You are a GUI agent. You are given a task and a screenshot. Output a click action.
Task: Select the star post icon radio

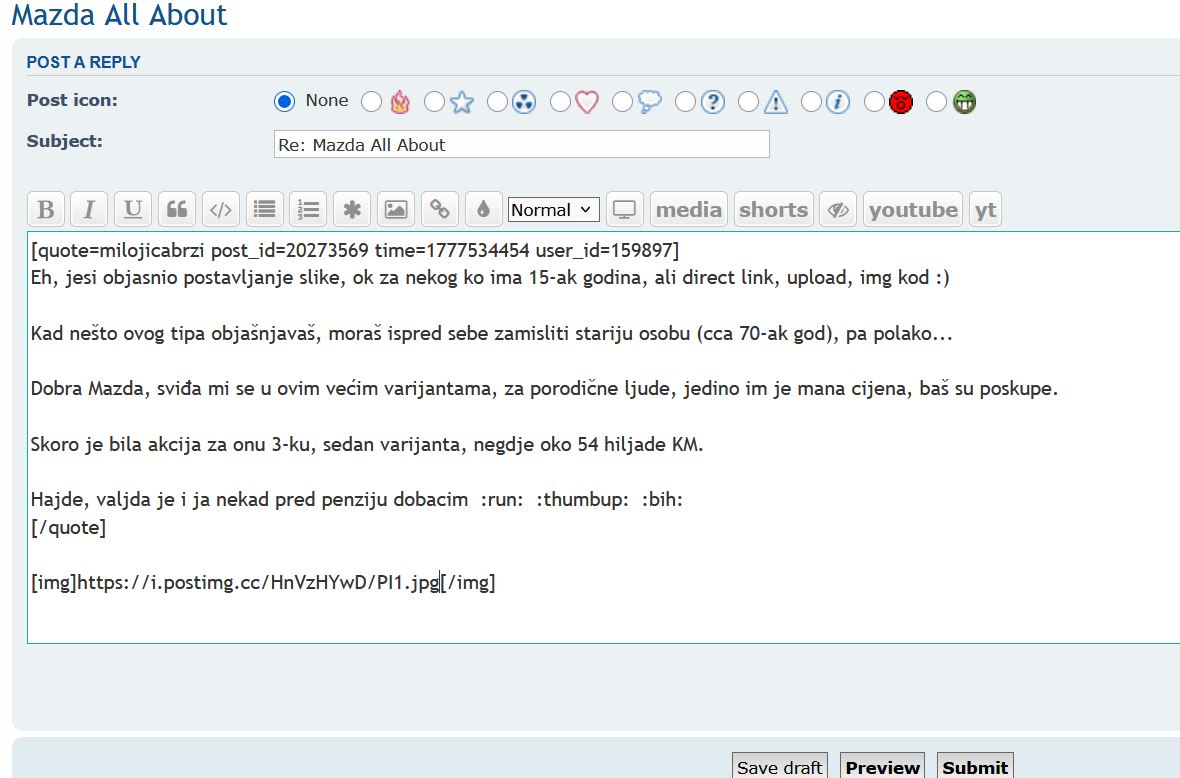coord(434,102)
